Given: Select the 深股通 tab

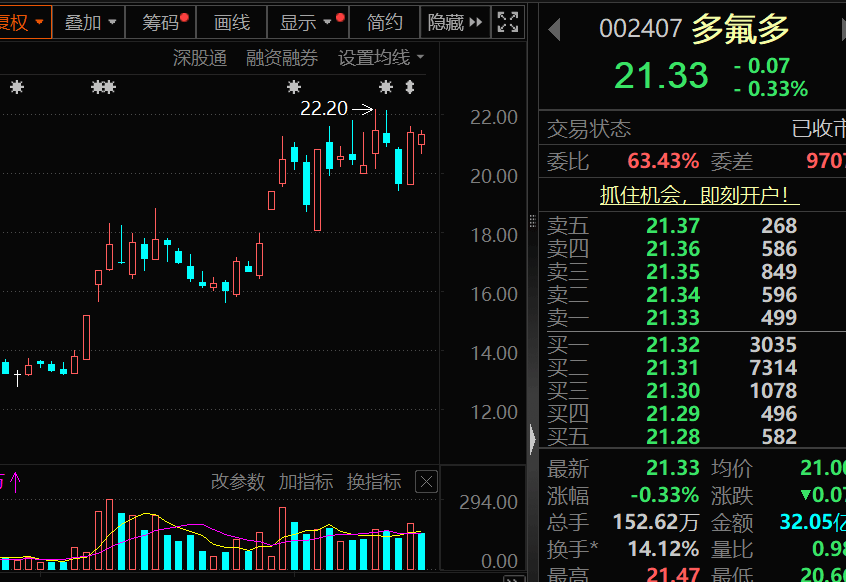Looking at the screenshot, I should tap(200, 58).
